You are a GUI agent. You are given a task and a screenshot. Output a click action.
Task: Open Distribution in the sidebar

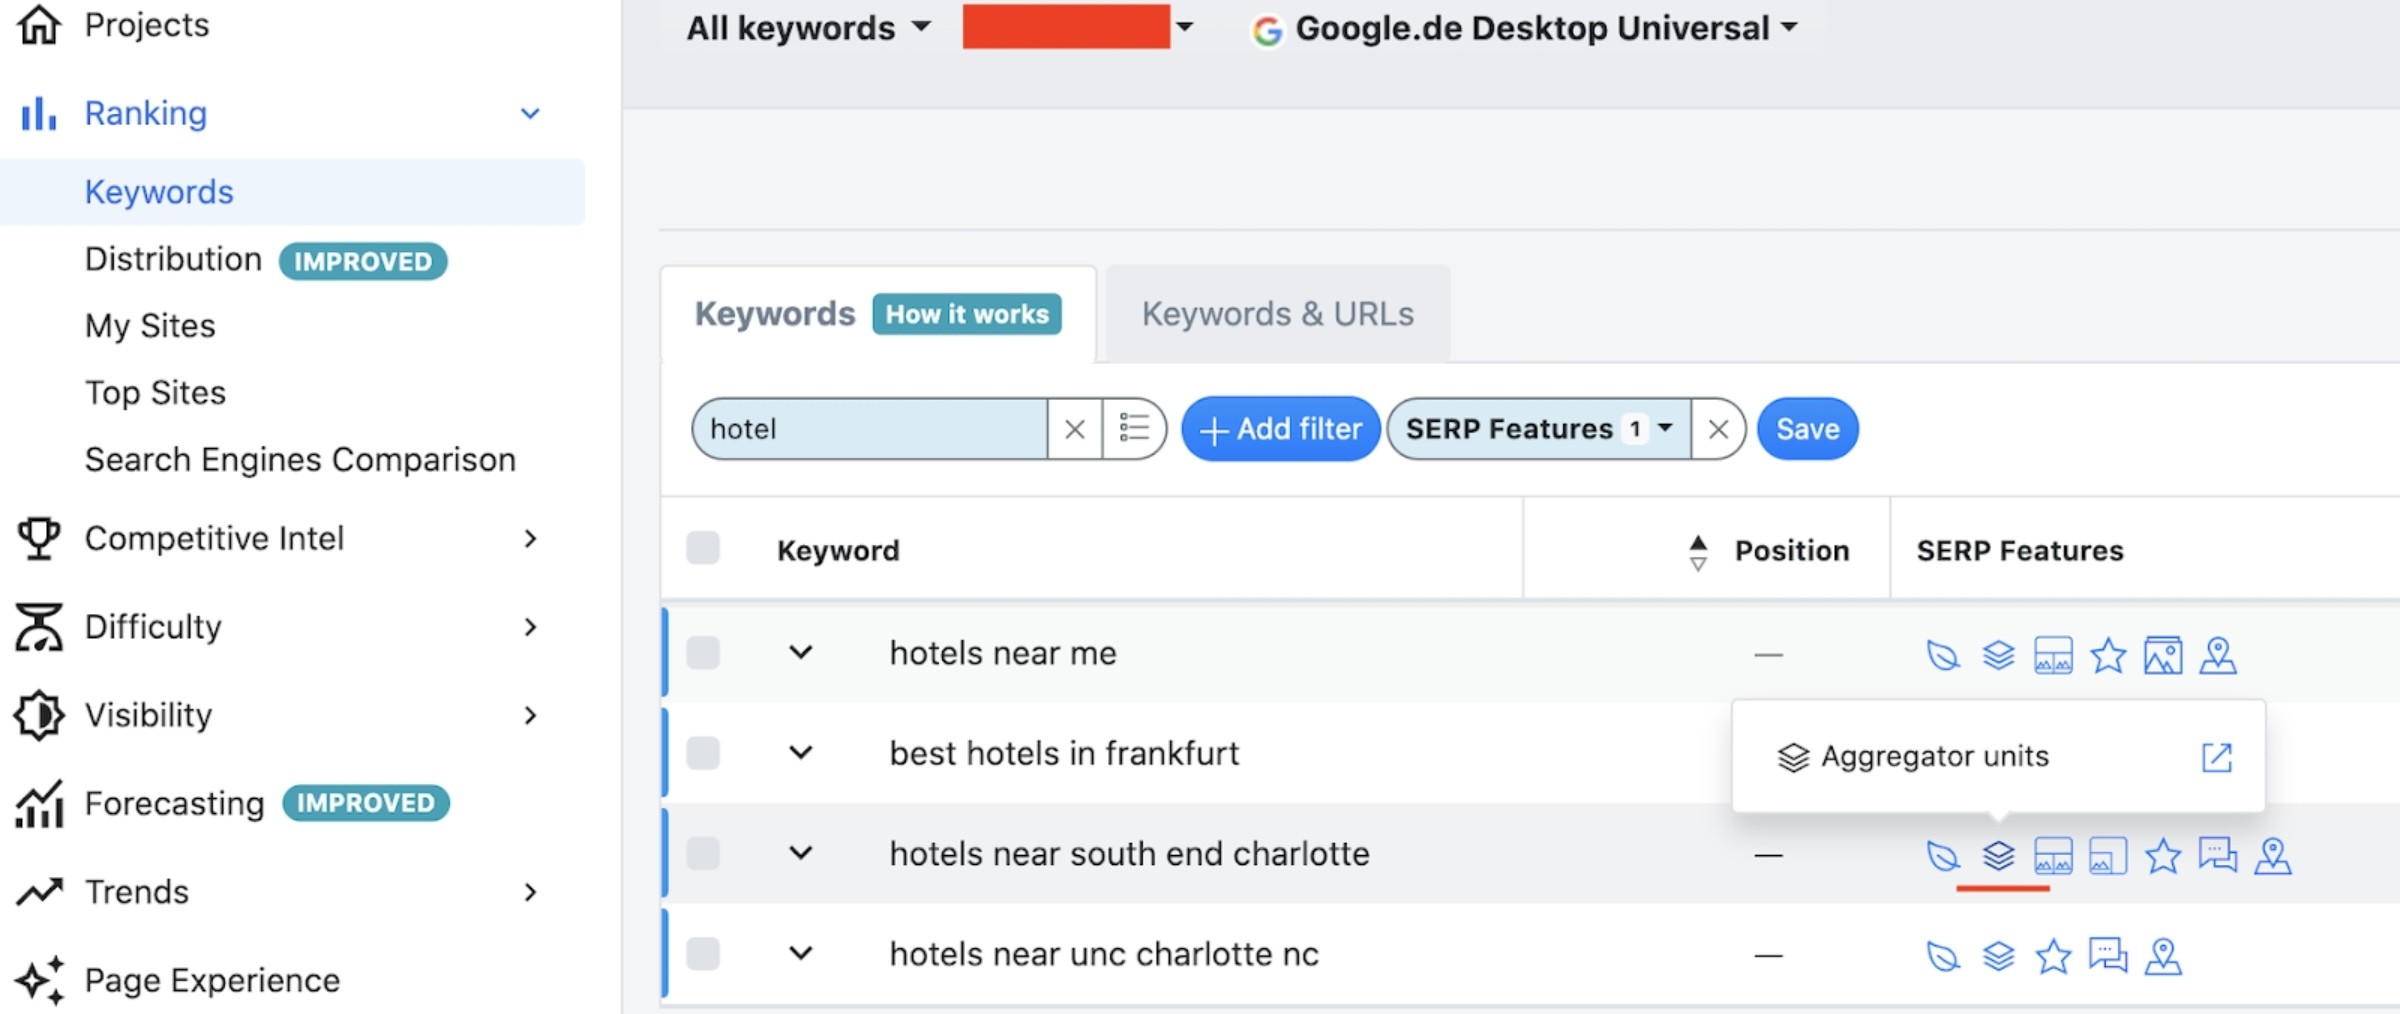pyautogui.click(x=173, y=259)
